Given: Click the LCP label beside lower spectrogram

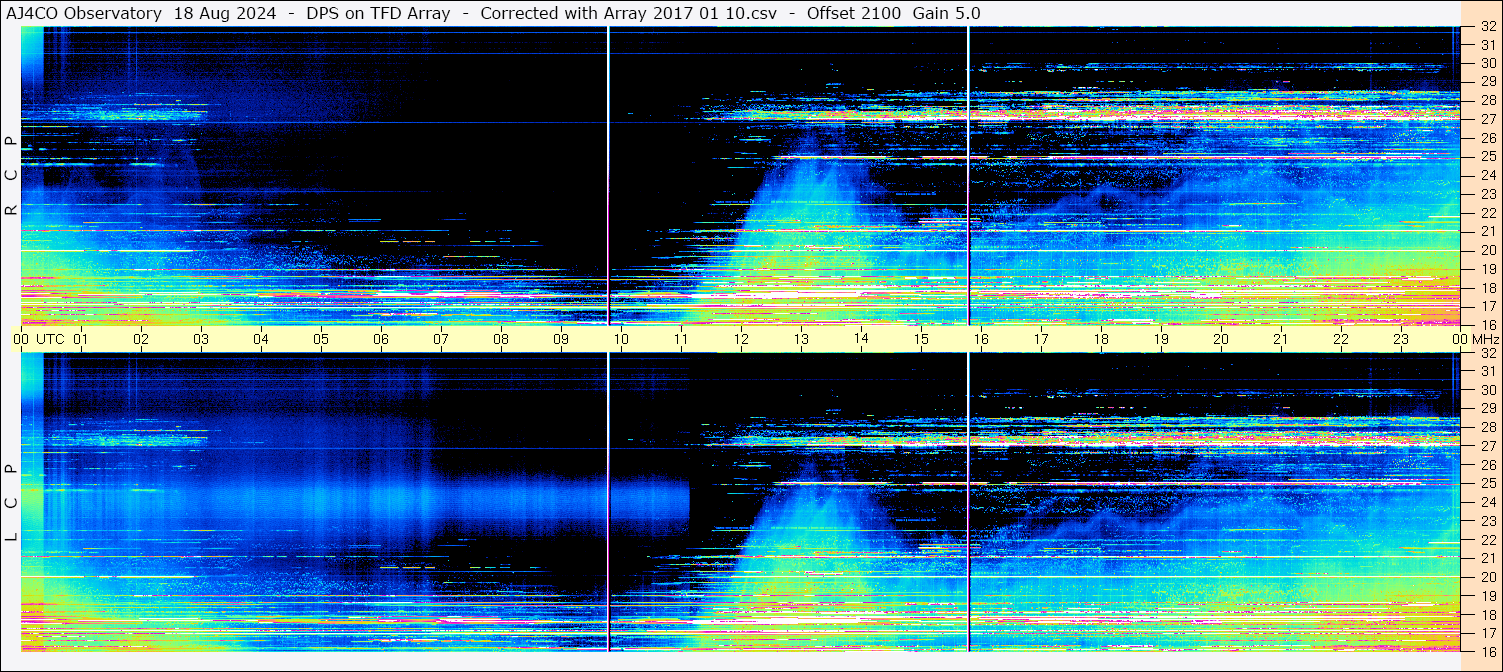Looking at the screenshot, I should coord(11,504).
